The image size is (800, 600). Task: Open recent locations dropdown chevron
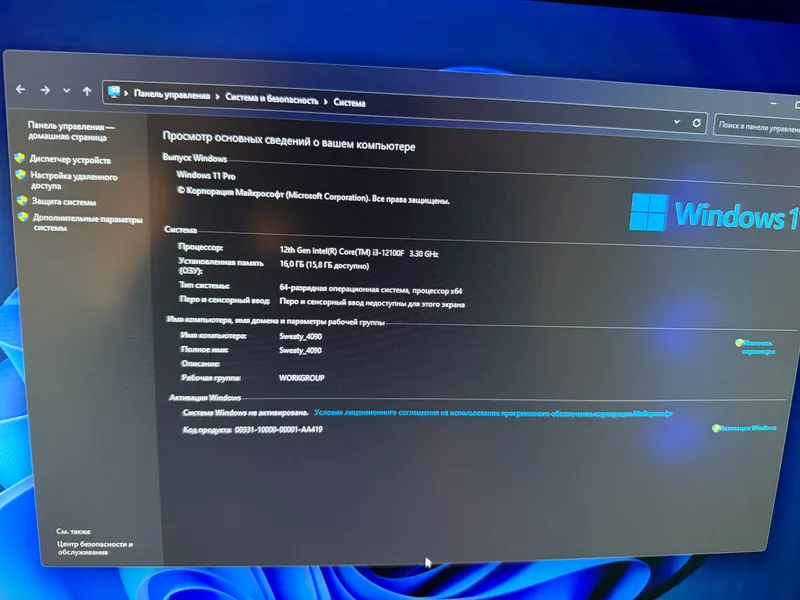66,91
